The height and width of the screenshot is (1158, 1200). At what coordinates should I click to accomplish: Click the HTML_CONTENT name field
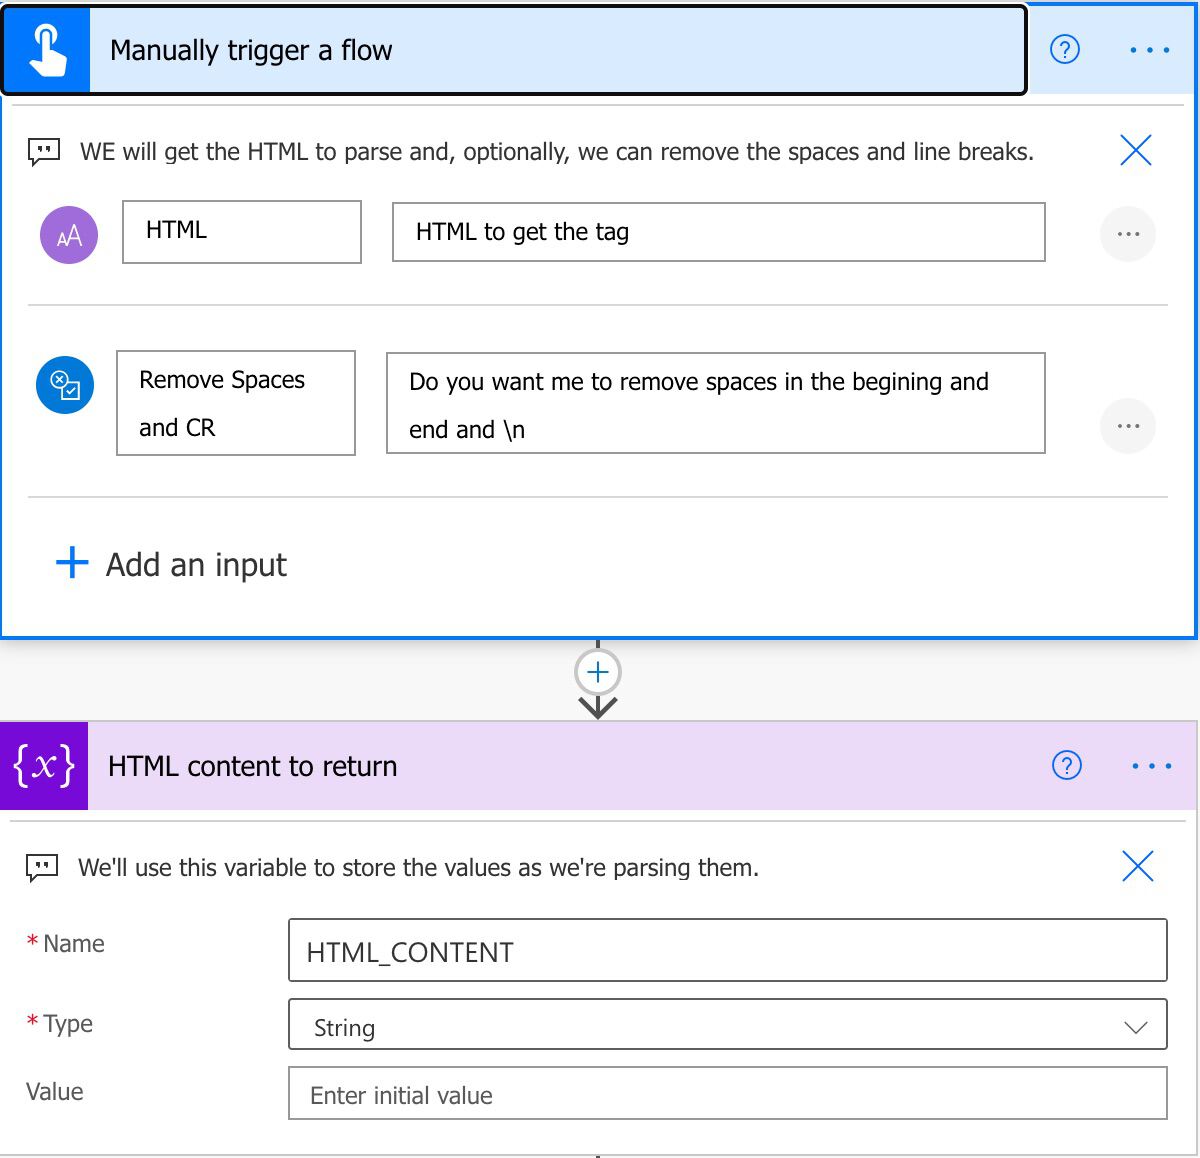(727, 950)
